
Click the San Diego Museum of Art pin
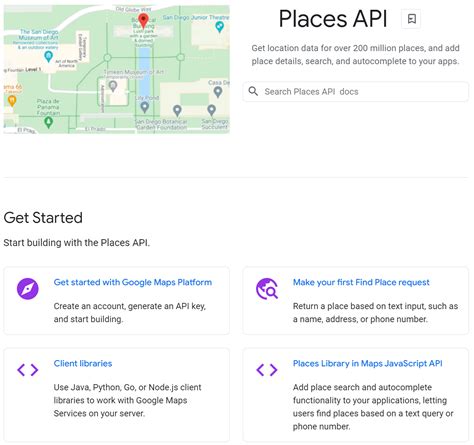[48, 57]
